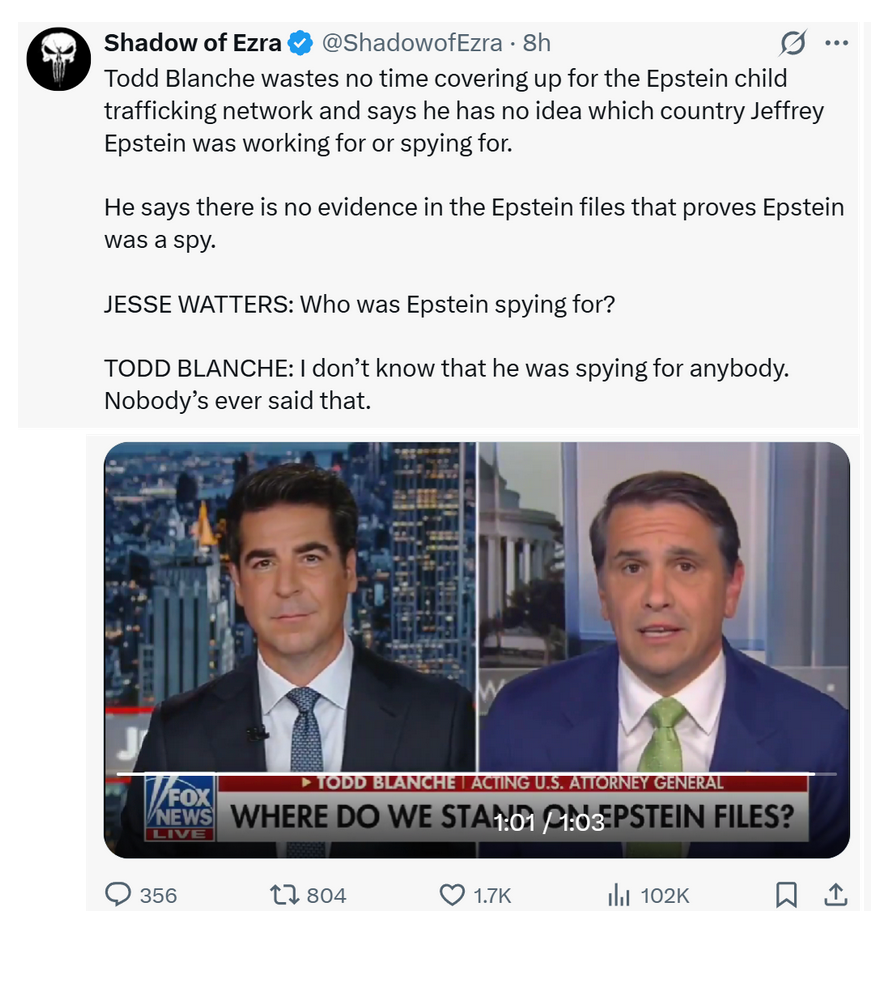Play the Fox News video clip
The image size is (880, 994).
pyautogui.click(x=476, y=640)
